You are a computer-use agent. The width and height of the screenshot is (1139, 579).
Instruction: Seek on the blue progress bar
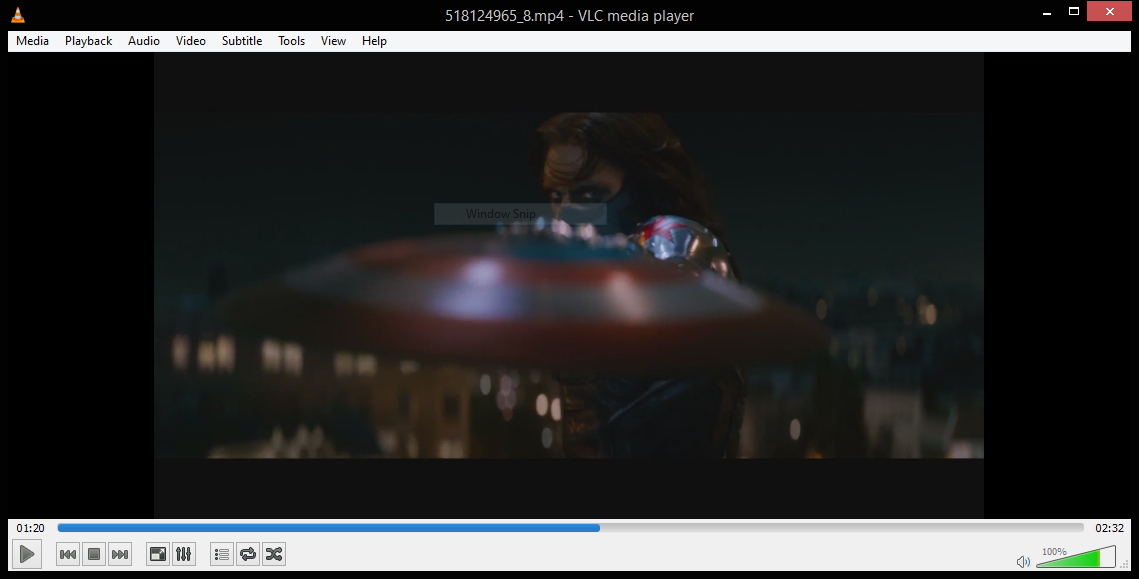[x=570, y=528]
